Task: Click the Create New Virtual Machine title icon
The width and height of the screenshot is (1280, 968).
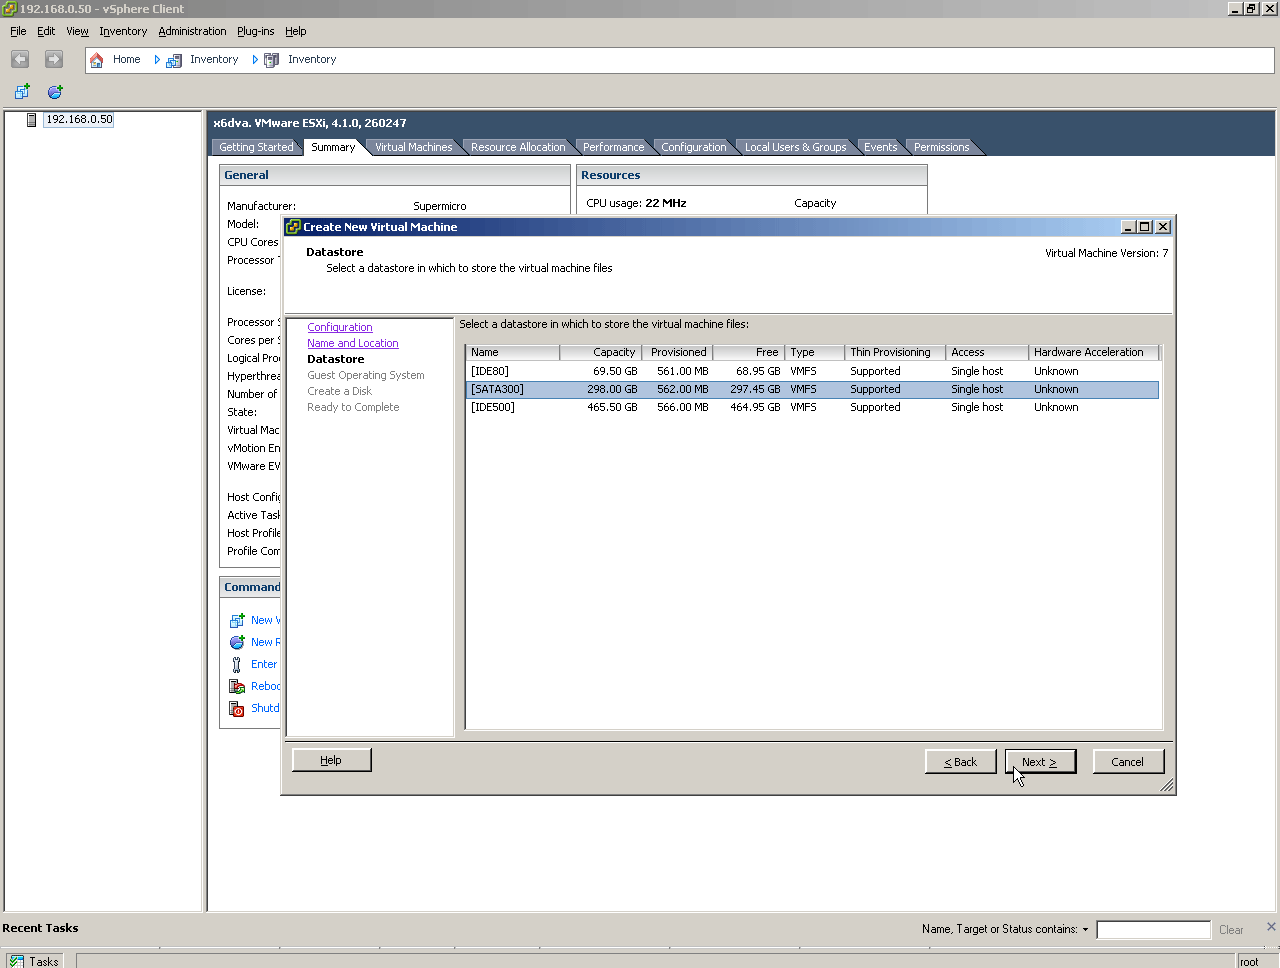Action: point(293,227)
